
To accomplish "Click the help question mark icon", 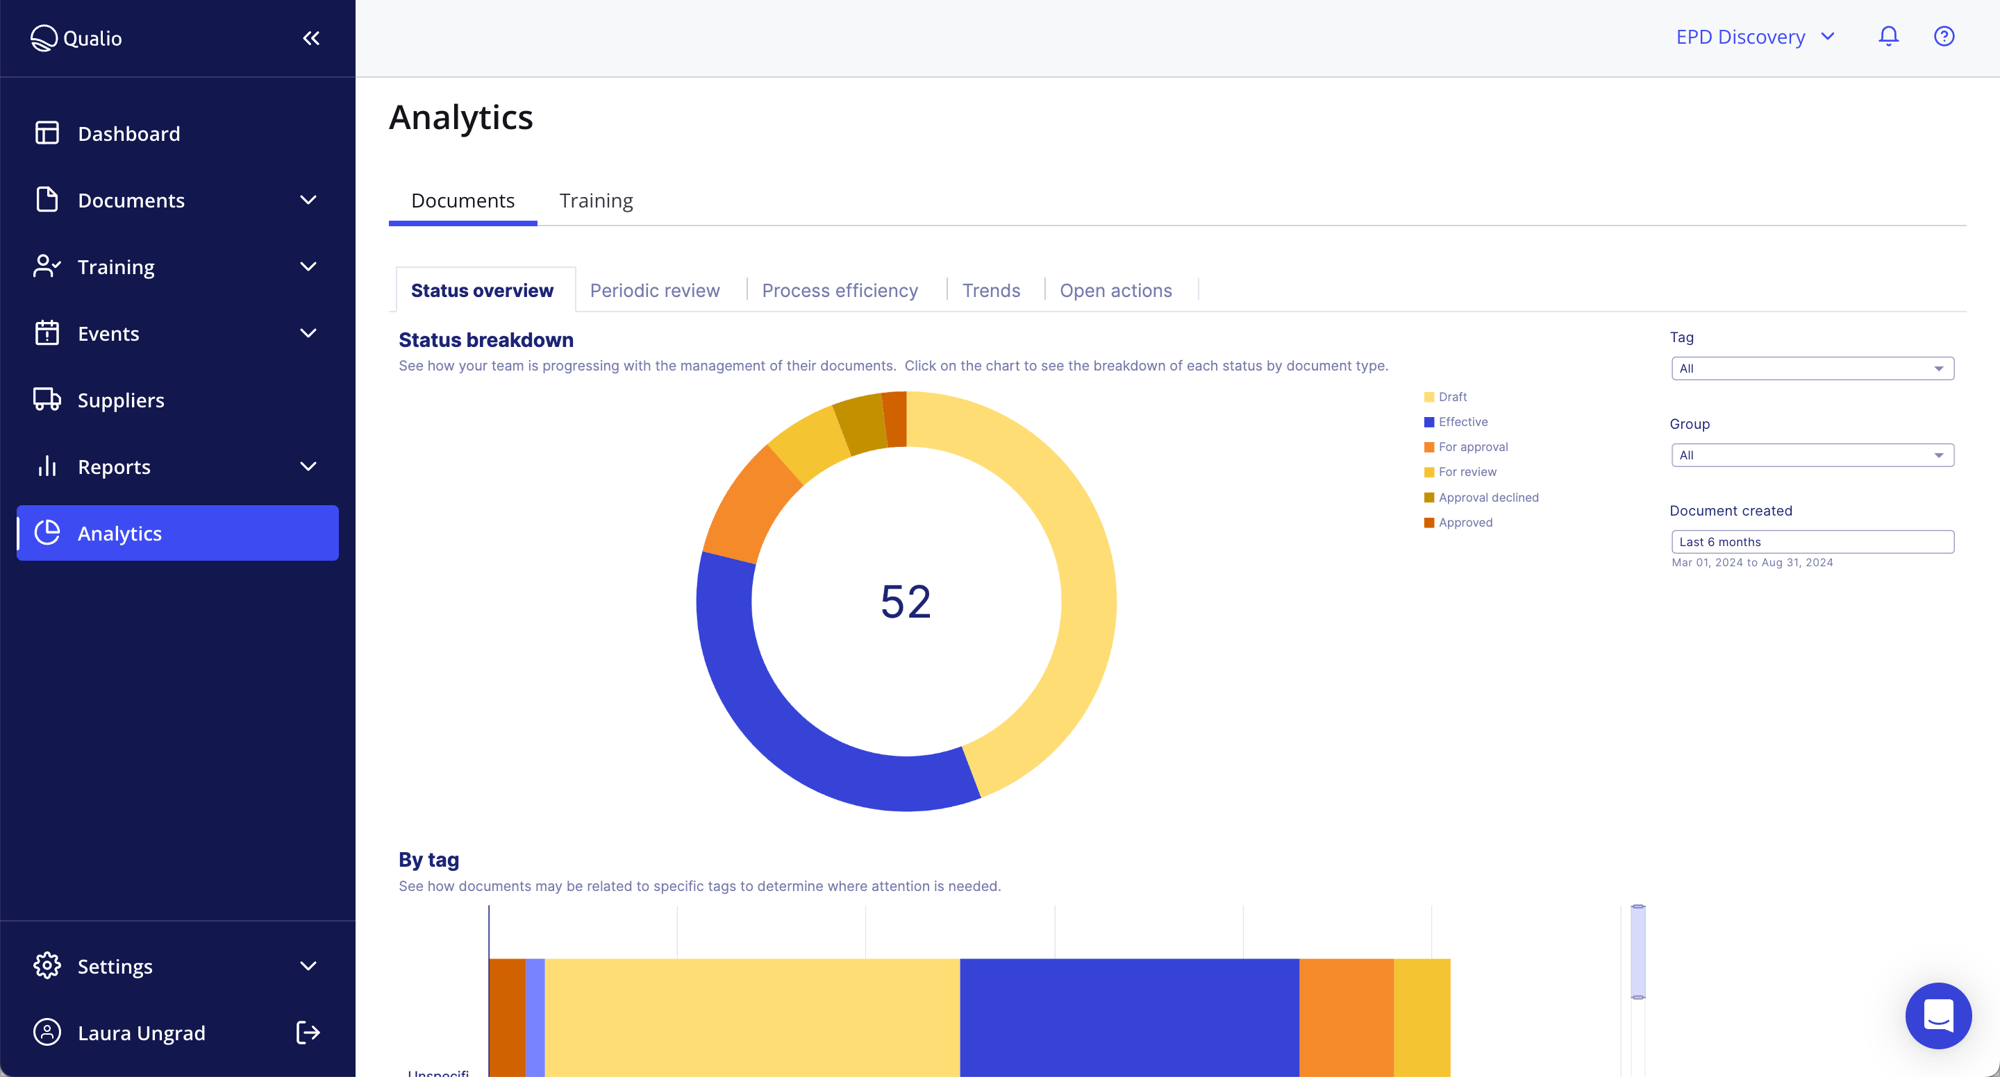I will 1944,36.
